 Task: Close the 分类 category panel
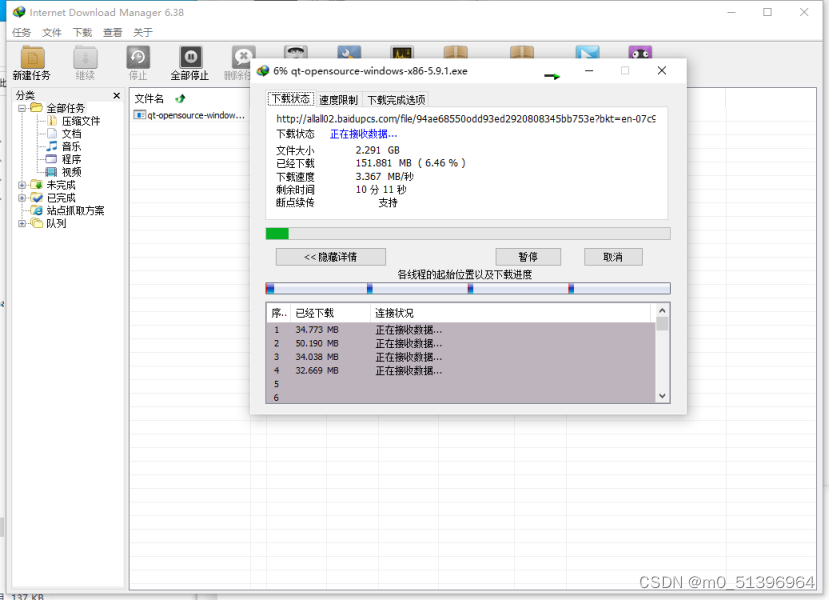point(116,95)
